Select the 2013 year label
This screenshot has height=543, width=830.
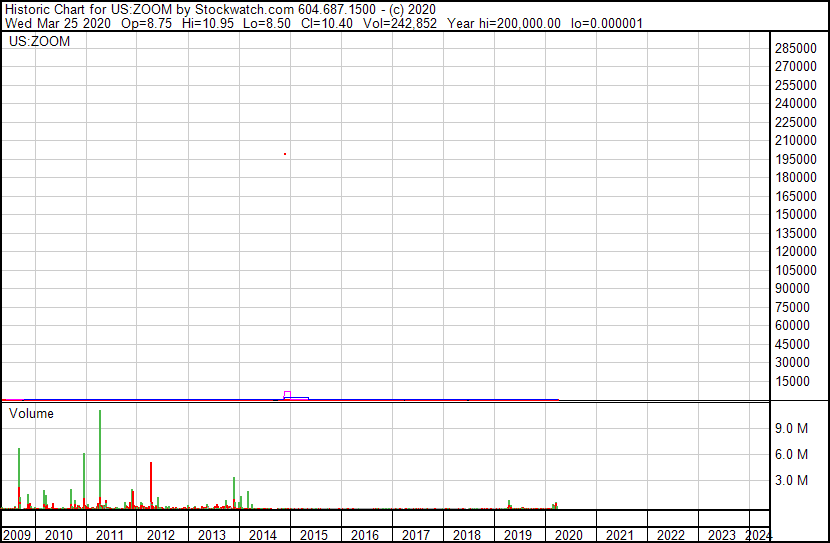(212, 535)
